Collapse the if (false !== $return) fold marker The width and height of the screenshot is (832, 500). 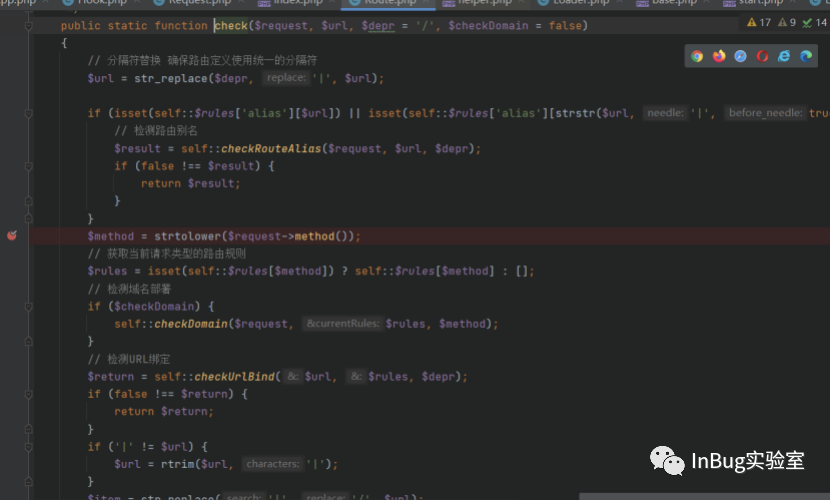pos(29,394)
